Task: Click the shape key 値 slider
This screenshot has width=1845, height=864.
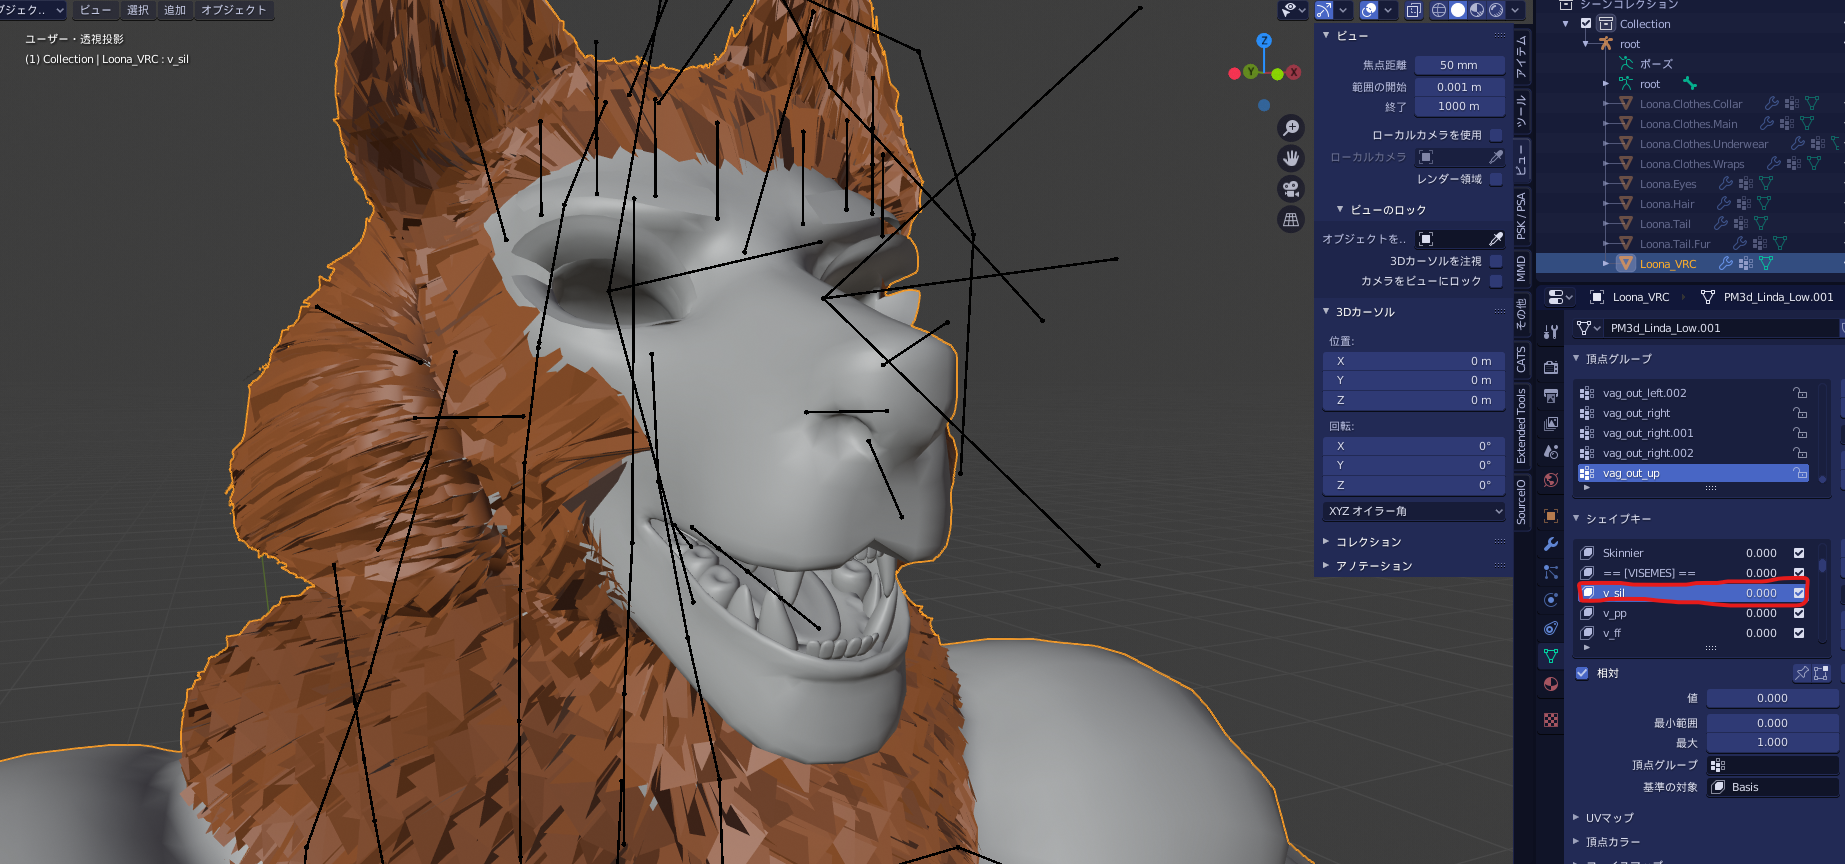Action: click(1773, 698)
